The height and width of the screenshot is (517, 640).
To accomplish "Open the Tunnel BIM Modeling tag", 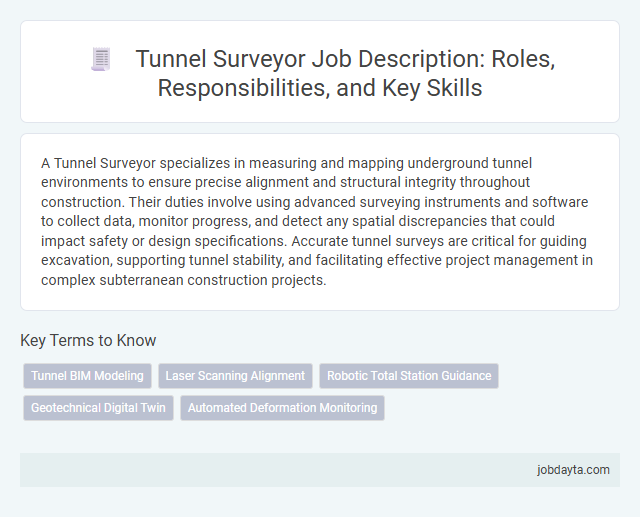I will coord(87,376).
